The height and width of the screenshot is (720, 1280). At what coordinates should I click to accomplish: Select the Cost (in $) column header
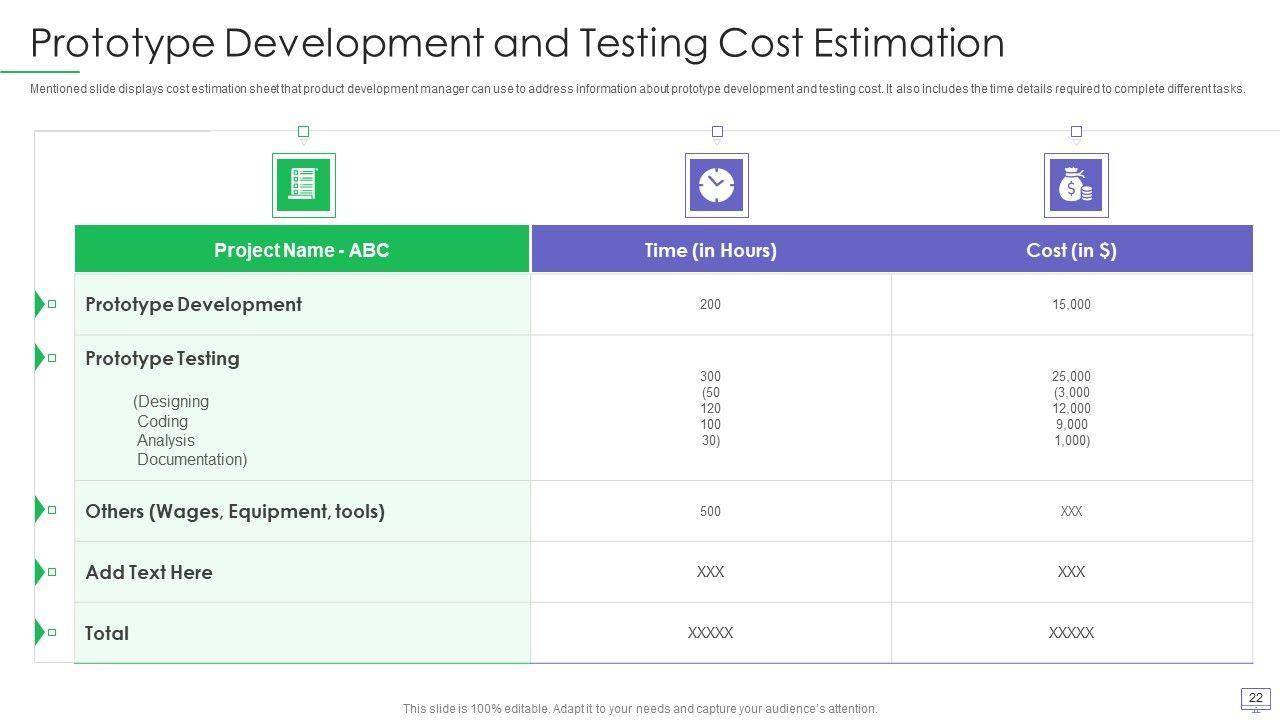[1071, 250]
